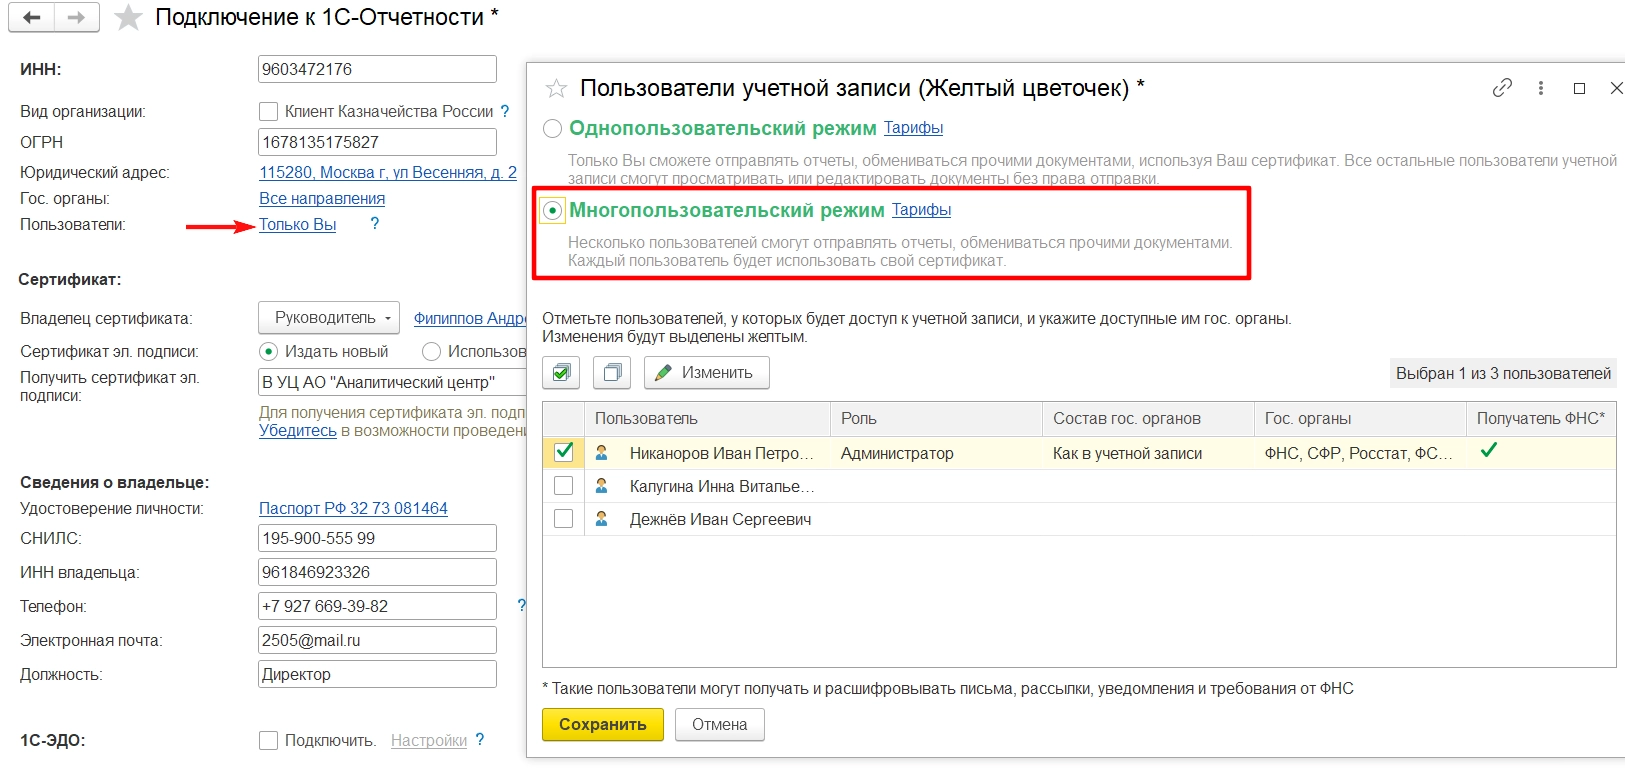Open help question mark beside 1С-ЭДО Настройки
This screenshot has width=1625, height=773.
[x=480, y=740]
